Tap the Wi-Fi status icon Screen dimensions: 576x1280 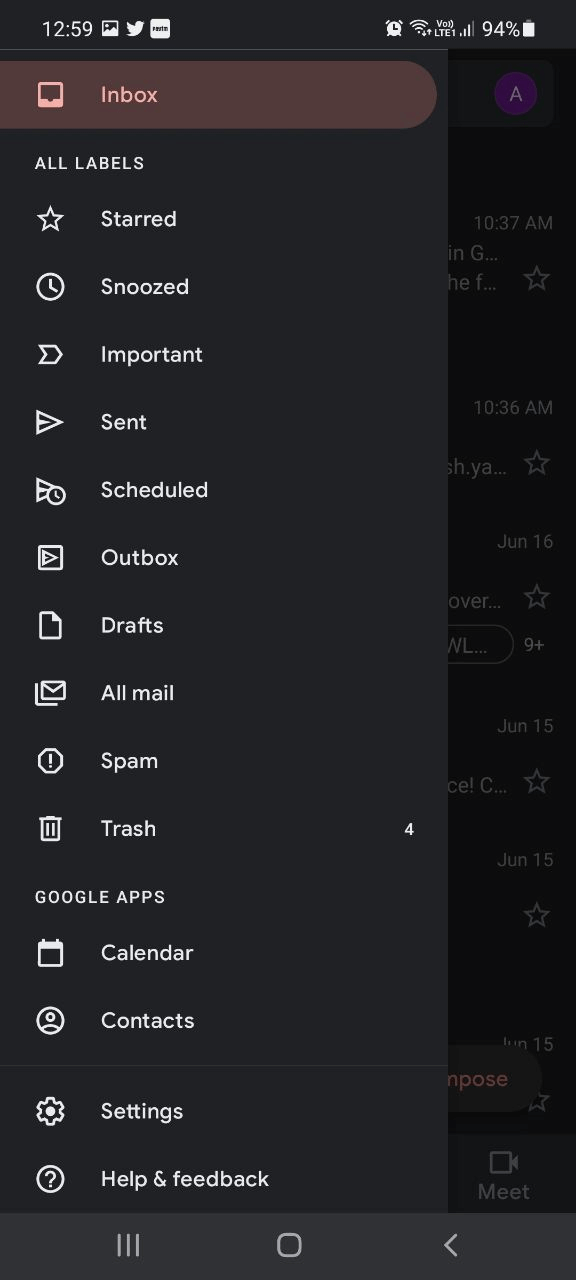[420, 28]
